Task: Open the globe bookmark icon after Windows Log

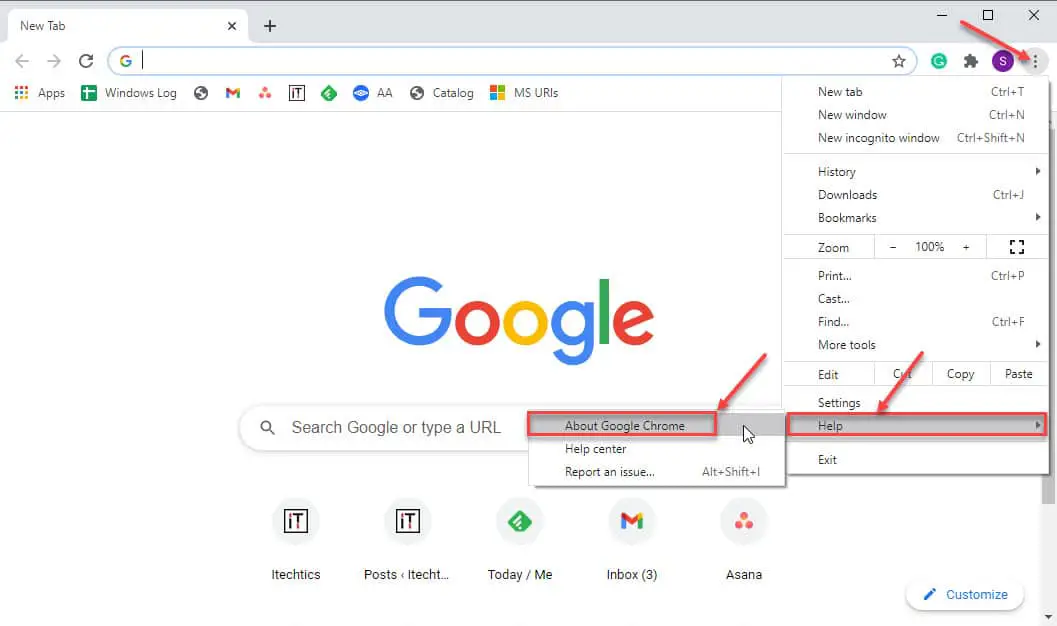Action: [201, 93]
